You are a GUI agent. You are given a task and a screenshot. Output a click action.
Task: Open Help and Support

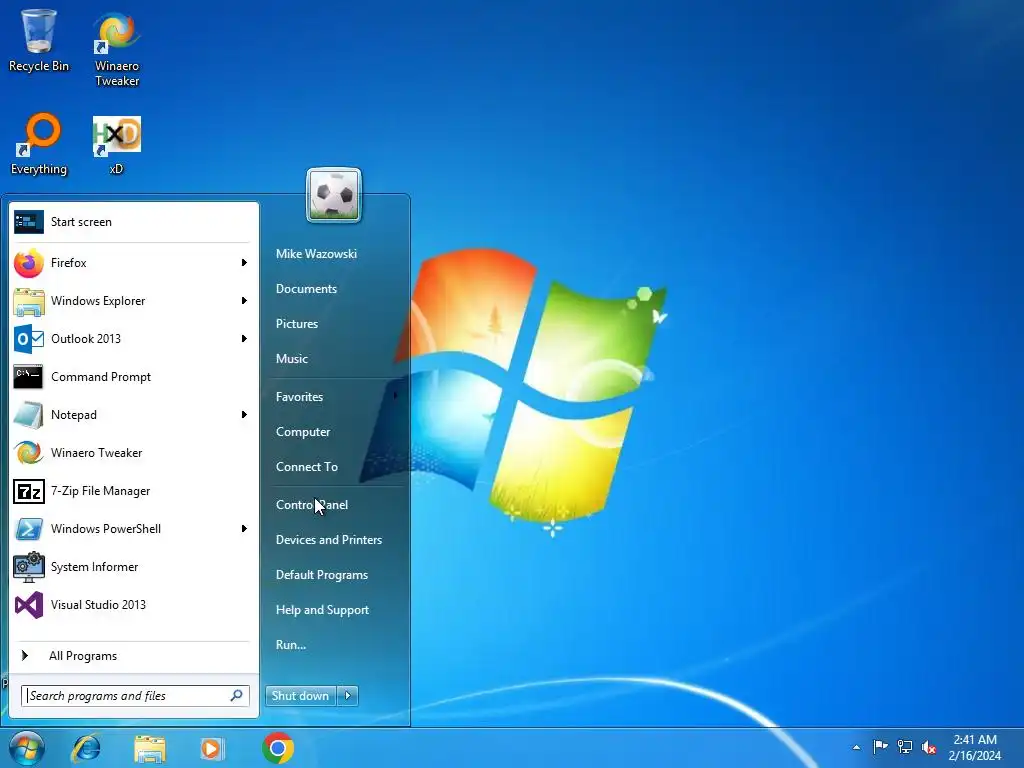click(323, 610)
